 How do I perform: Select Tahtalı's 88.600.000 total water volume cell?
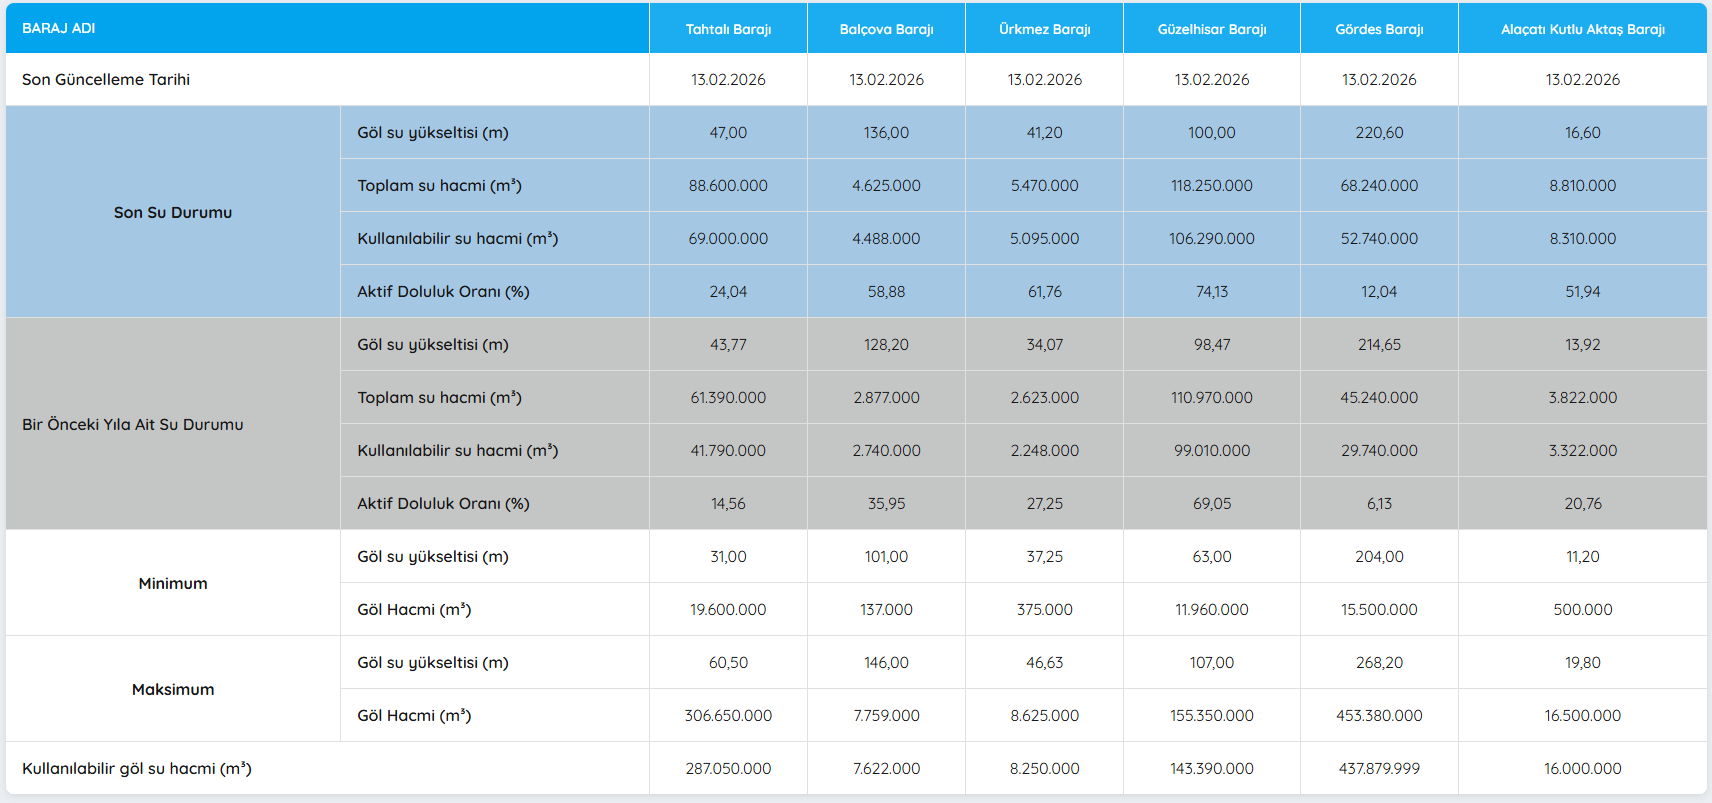pyautogui.click(x=728, y=186)
